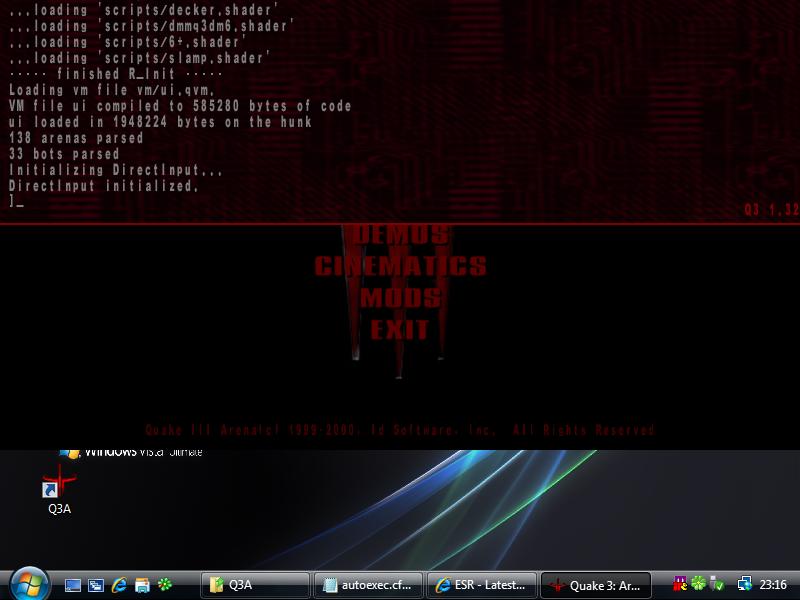Open the MODS menu entry
The width and height of the screenshot is (800, 600).
pos(400,298)
